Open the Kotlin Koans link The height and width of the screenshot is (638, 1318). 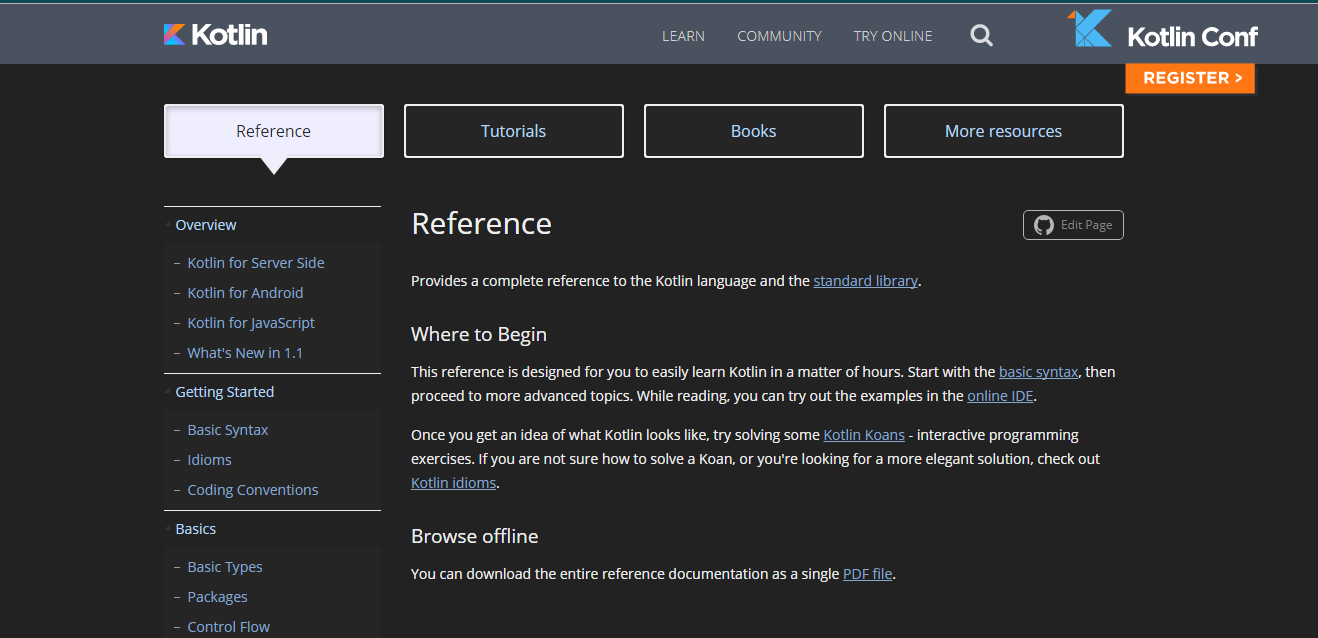coord(864,435)
